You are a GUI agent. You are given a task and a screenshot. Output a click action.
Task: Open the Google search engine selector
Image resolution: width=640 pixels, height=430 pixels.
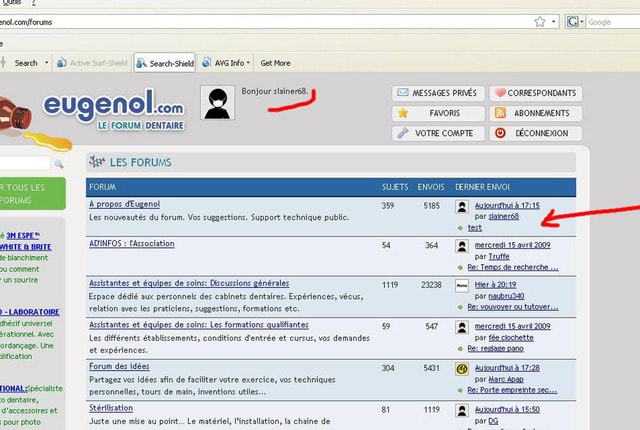(x=576, y=21)
